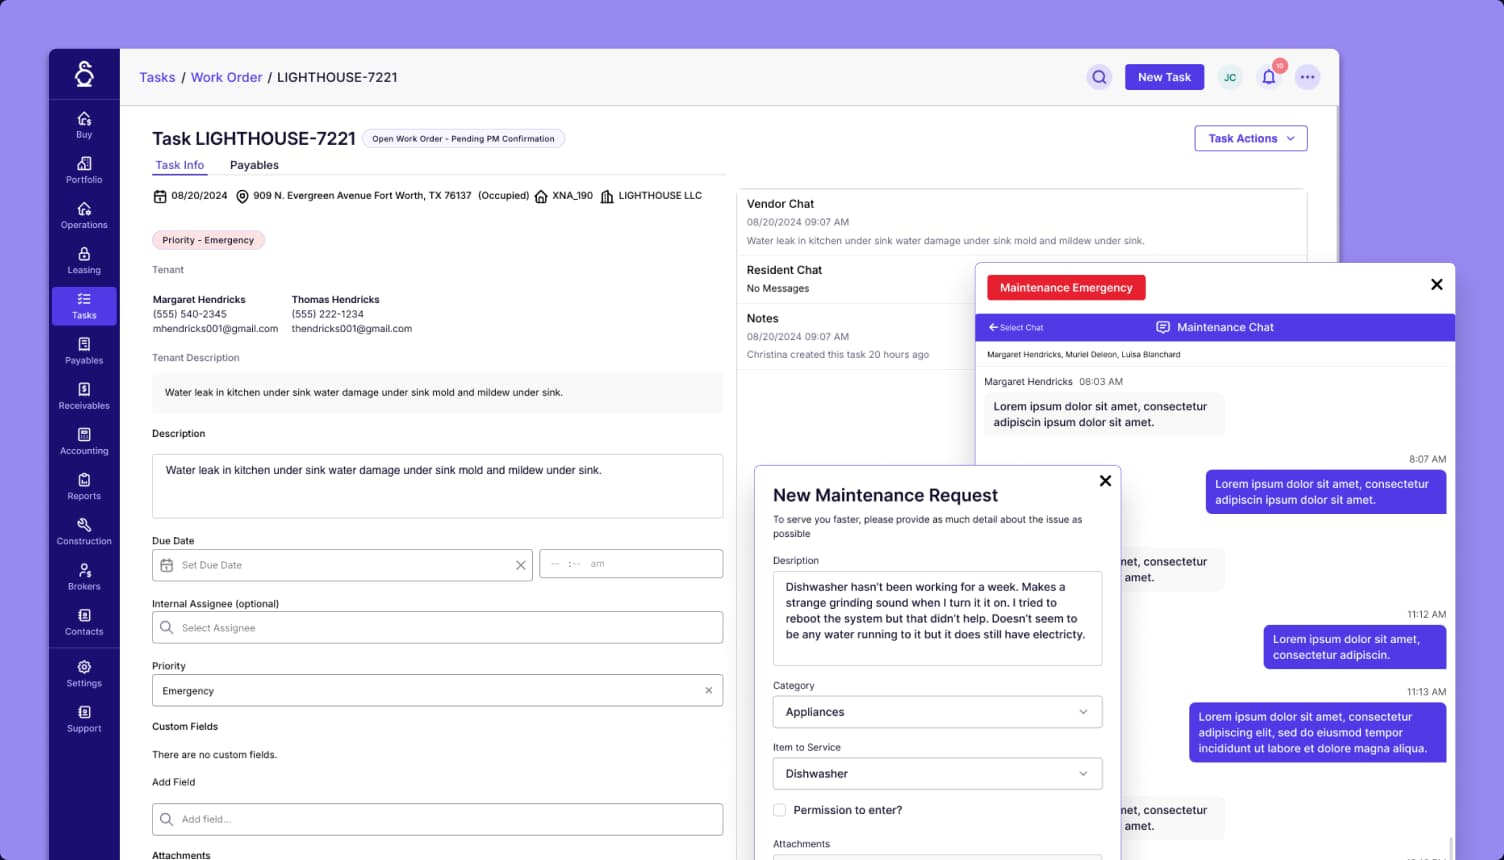The height and width of the screenshot is (860, 1504).
Task: Click the New Task button
Action: tap(1164, 76)
